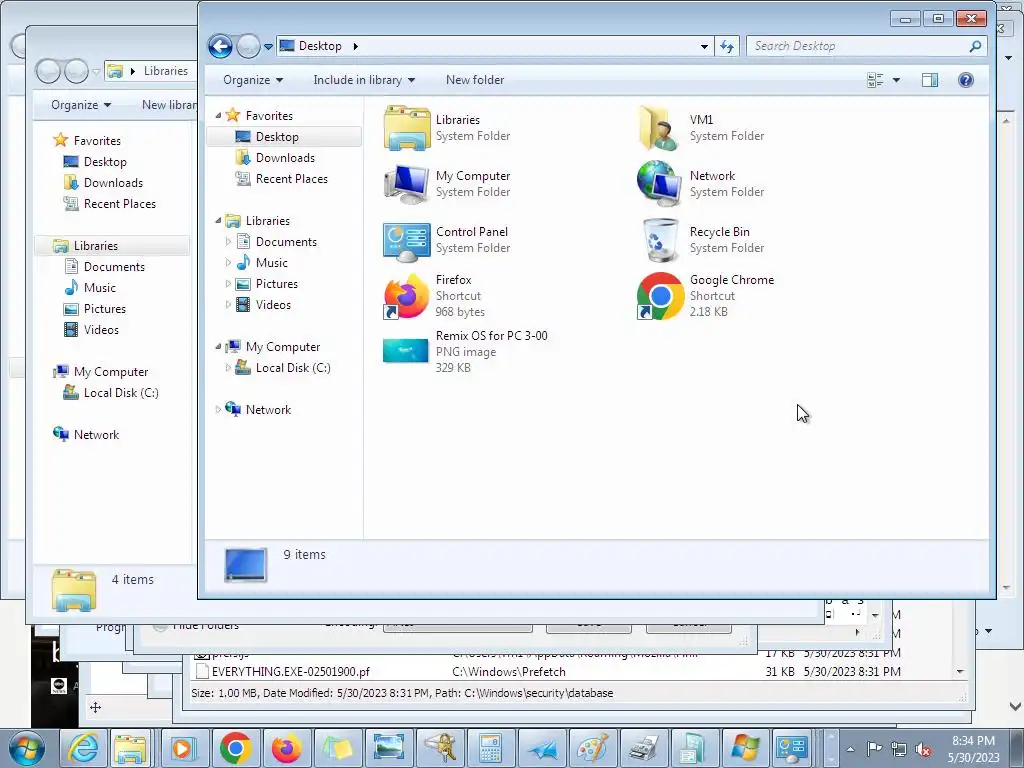Image resolution: width=1024 pixels, height=768 pixels.
Task: Click the Change your view icon
Action: point(875,80)
